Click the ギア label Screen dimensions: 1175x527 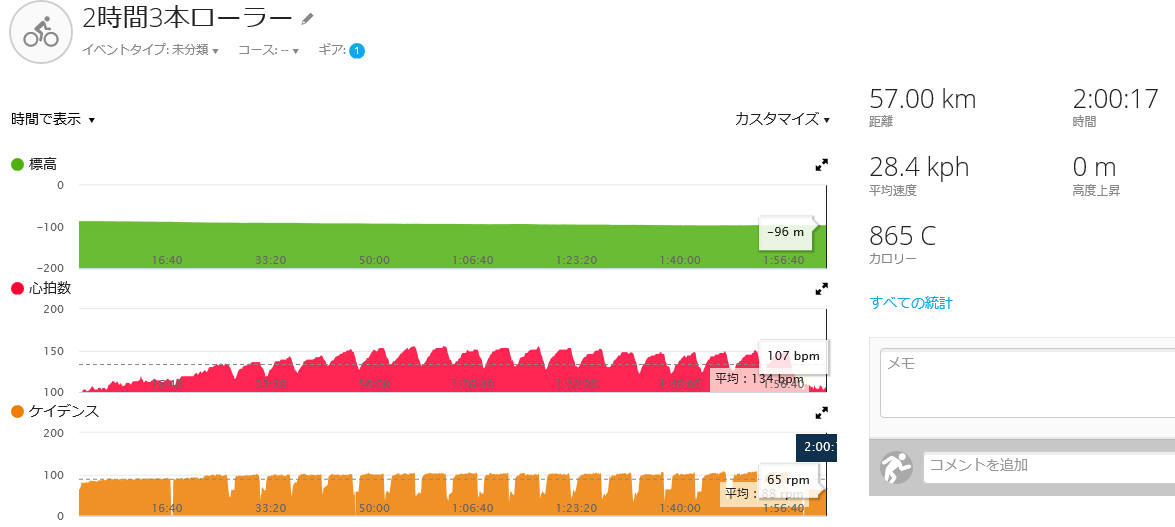pos(331,50)
